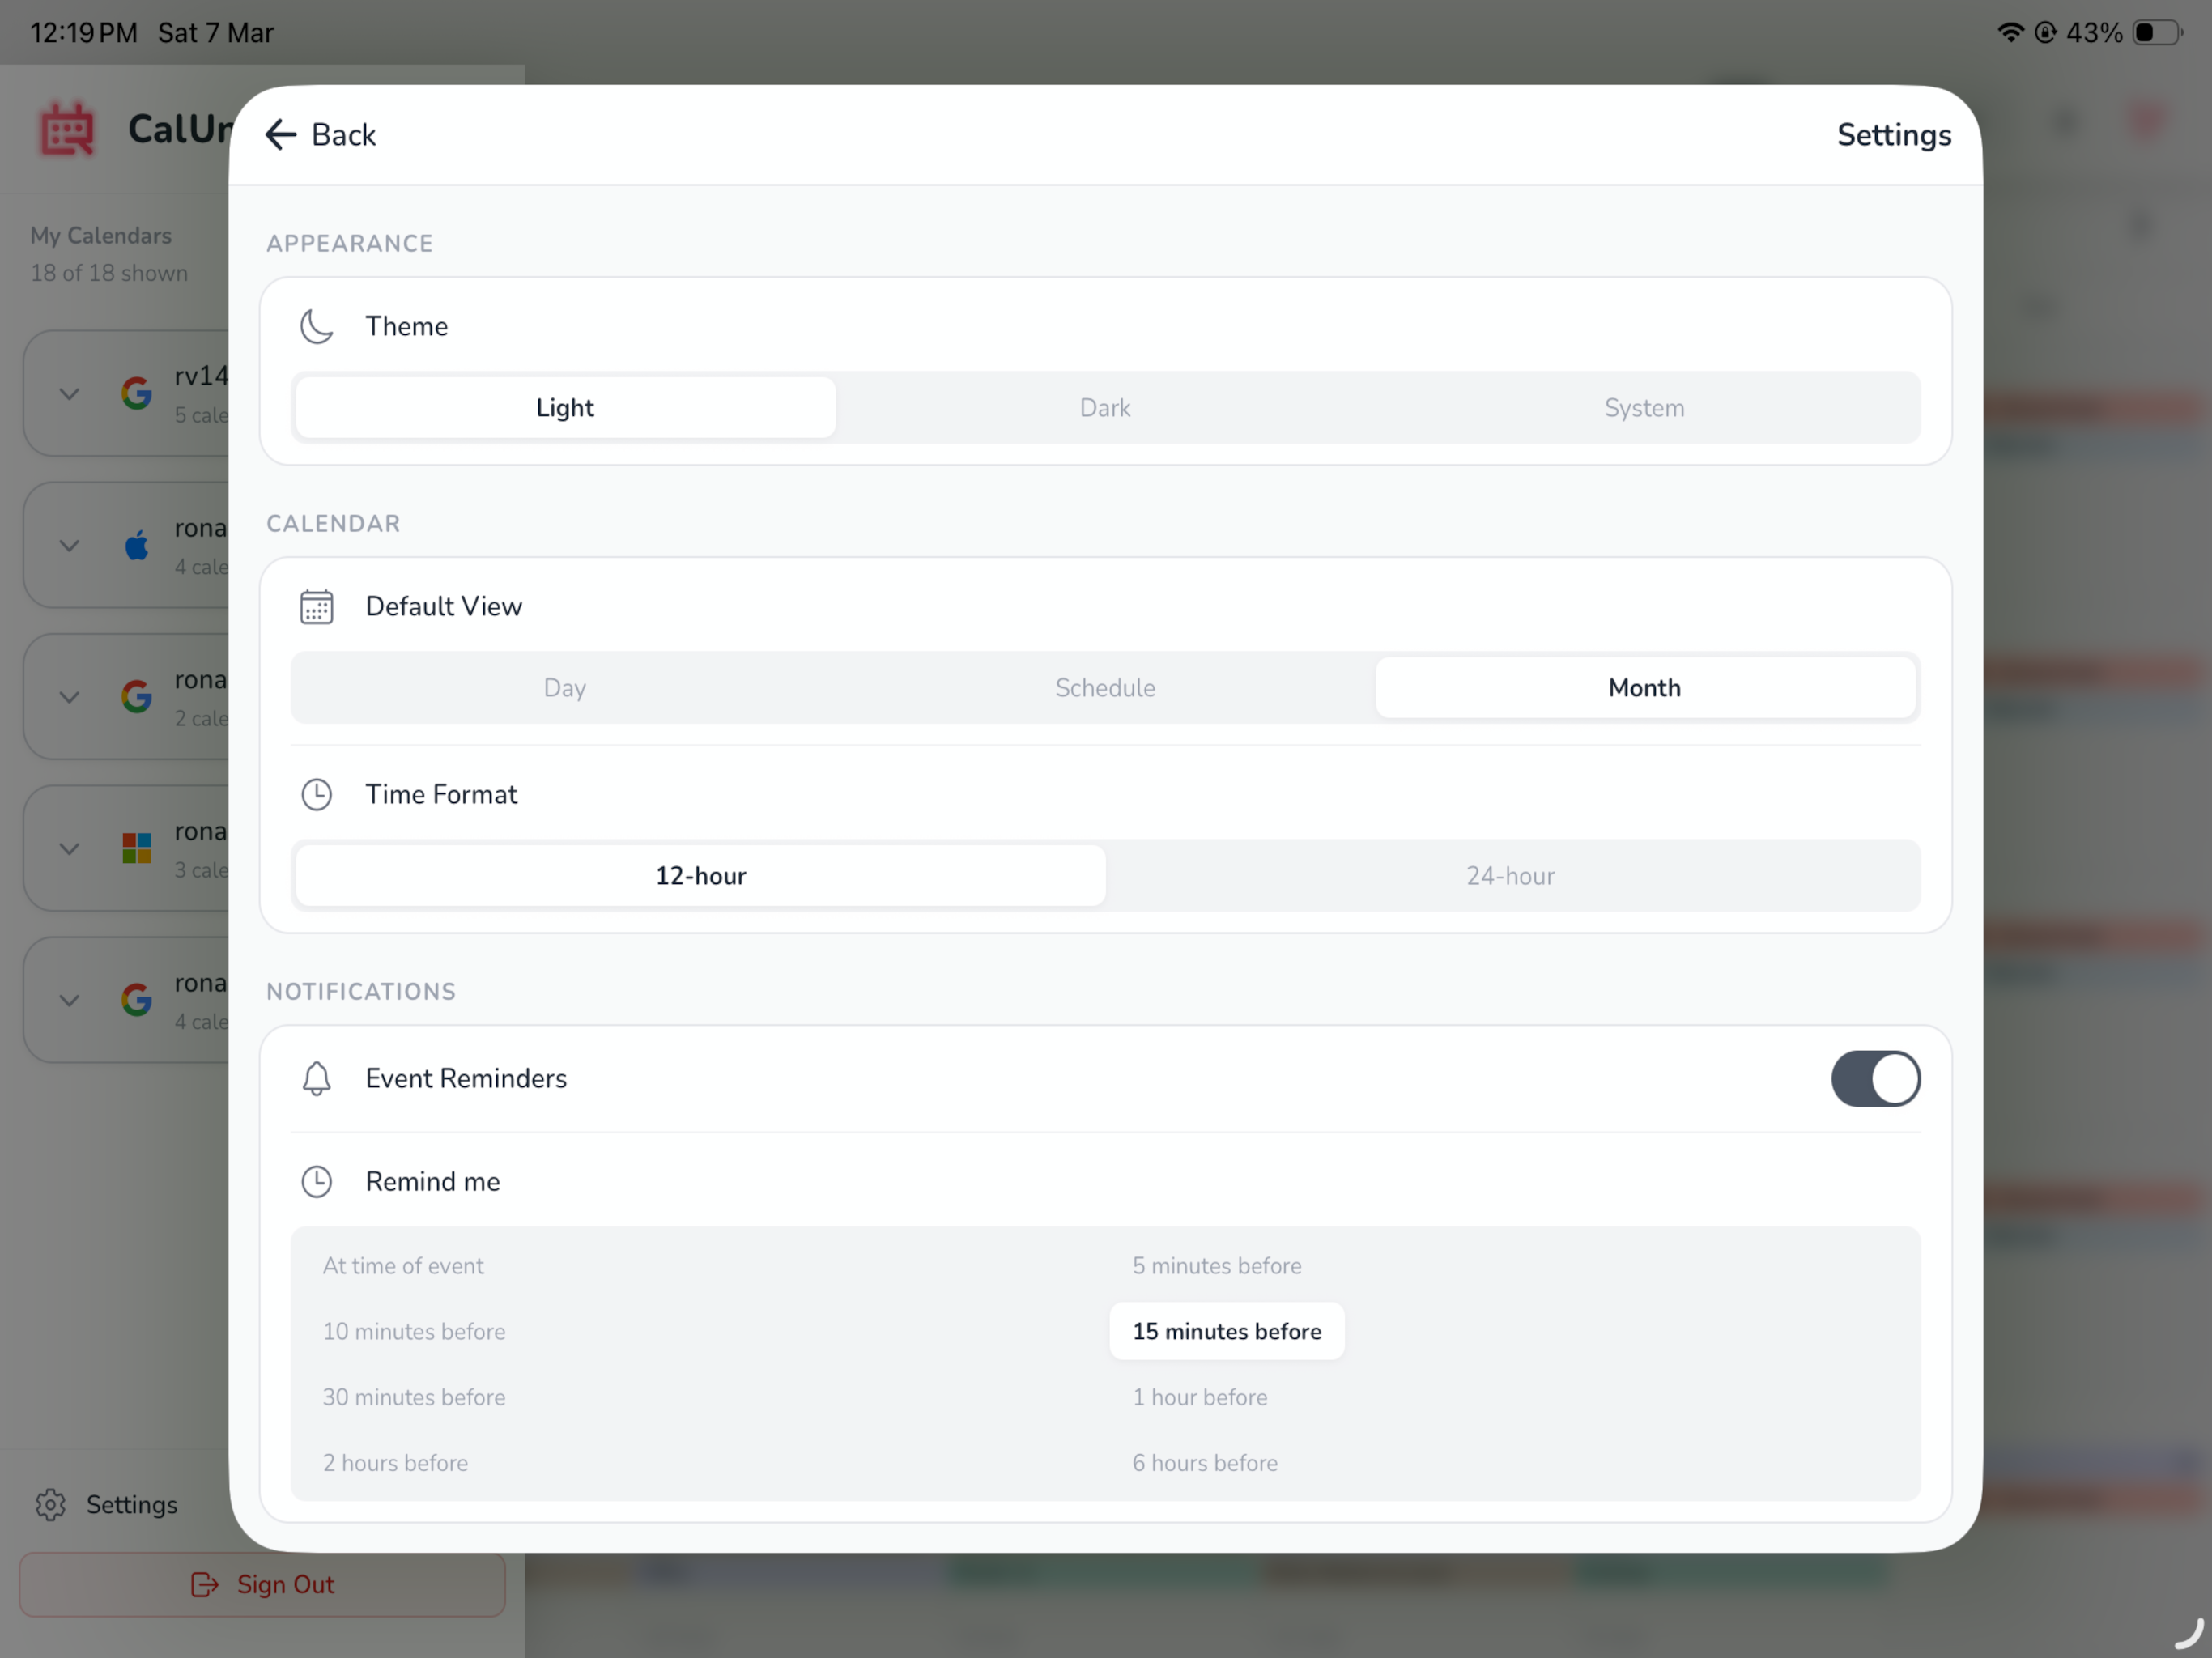
Task: Select 24-hour time format
Action: pos(1510,876)
